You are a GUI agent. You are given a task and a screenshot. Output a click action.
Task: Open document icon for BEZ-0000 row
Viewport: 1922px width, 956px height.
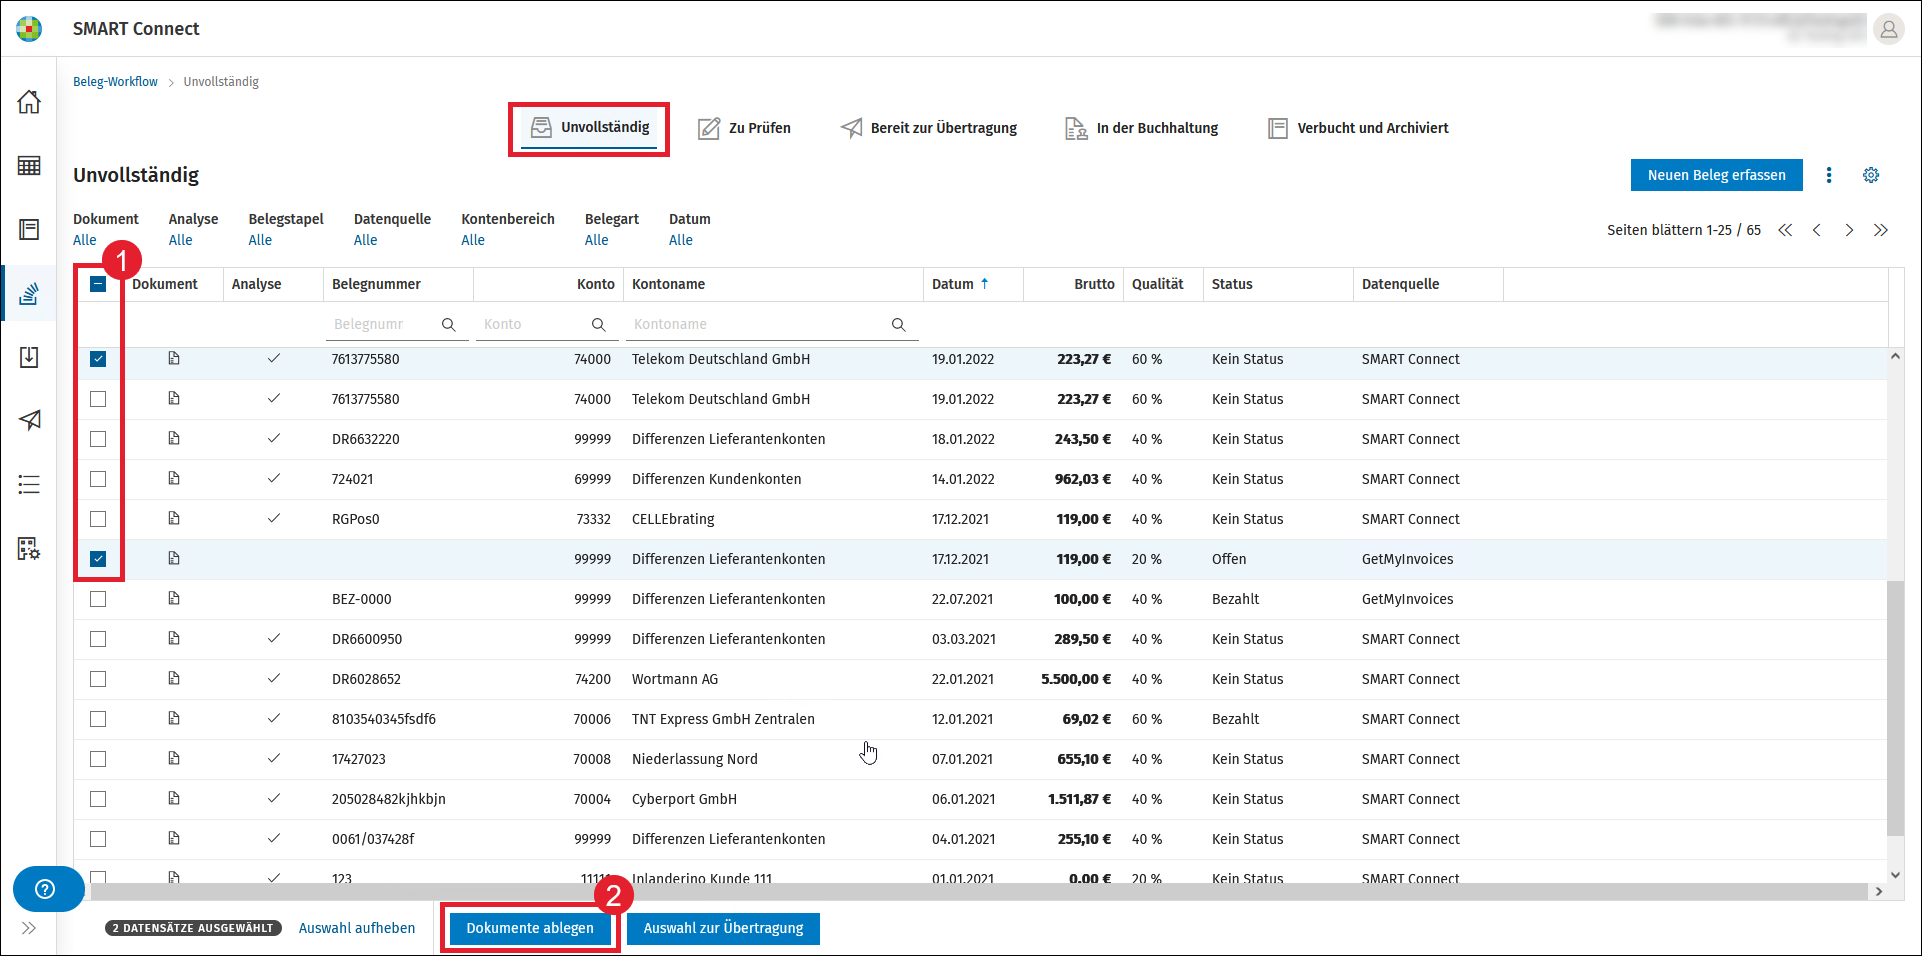[x=174, y=598]
